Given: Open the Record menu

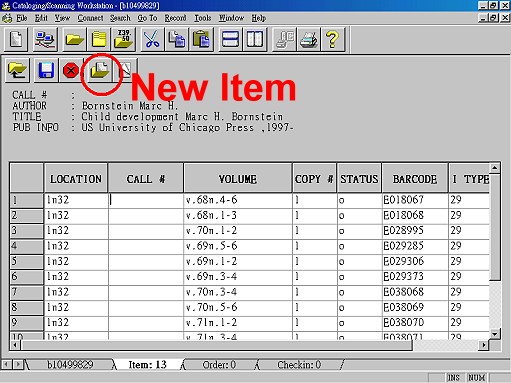Looking at the screenshot, I should [x=175, y=18].
